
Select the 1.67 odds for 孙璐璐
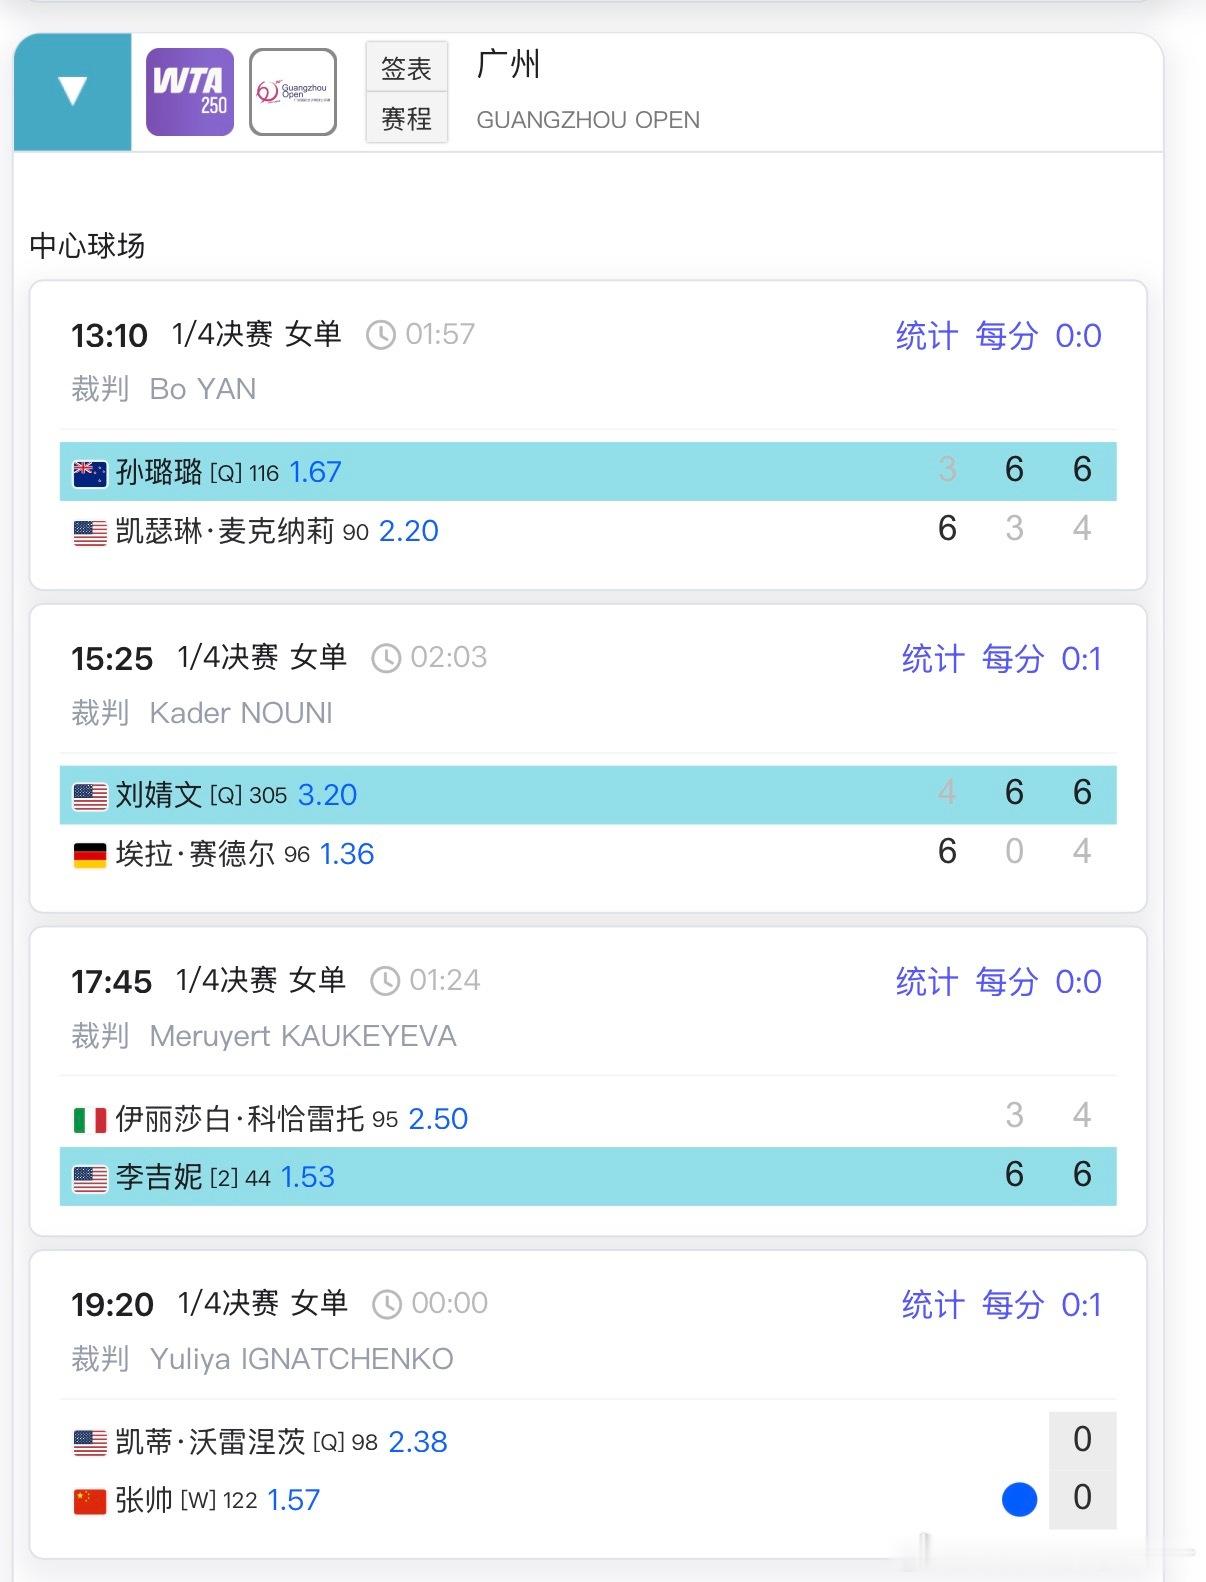[315, 472]
